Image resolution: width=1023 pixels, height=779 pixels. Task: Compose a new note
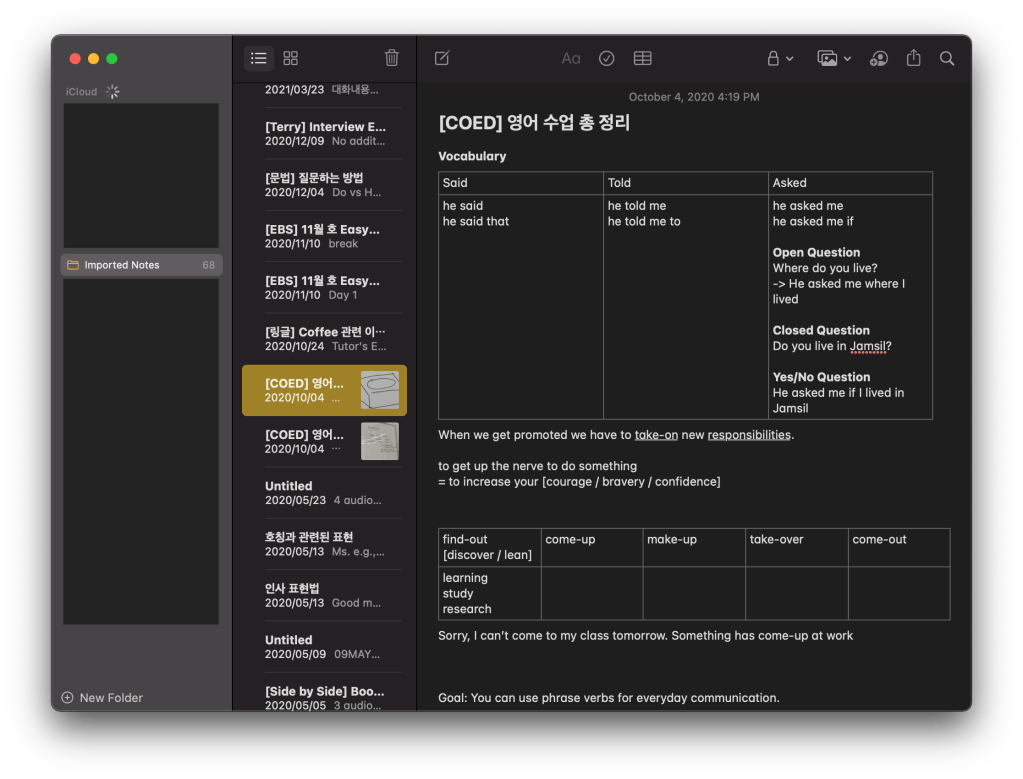point(441,58)
